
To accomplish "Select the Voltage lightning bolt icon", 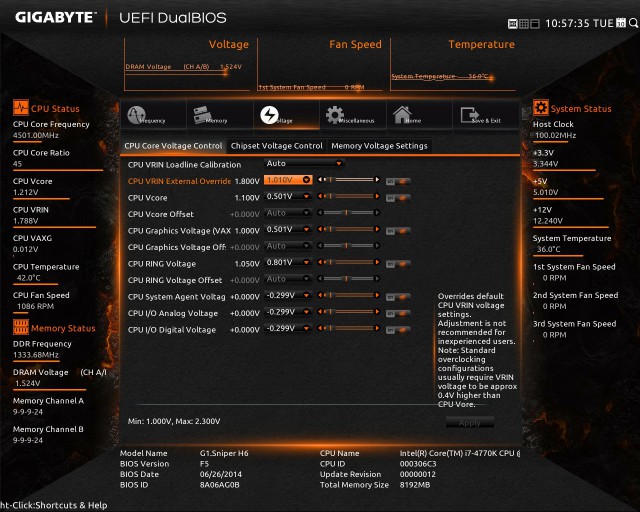I will tap(269, 115).
